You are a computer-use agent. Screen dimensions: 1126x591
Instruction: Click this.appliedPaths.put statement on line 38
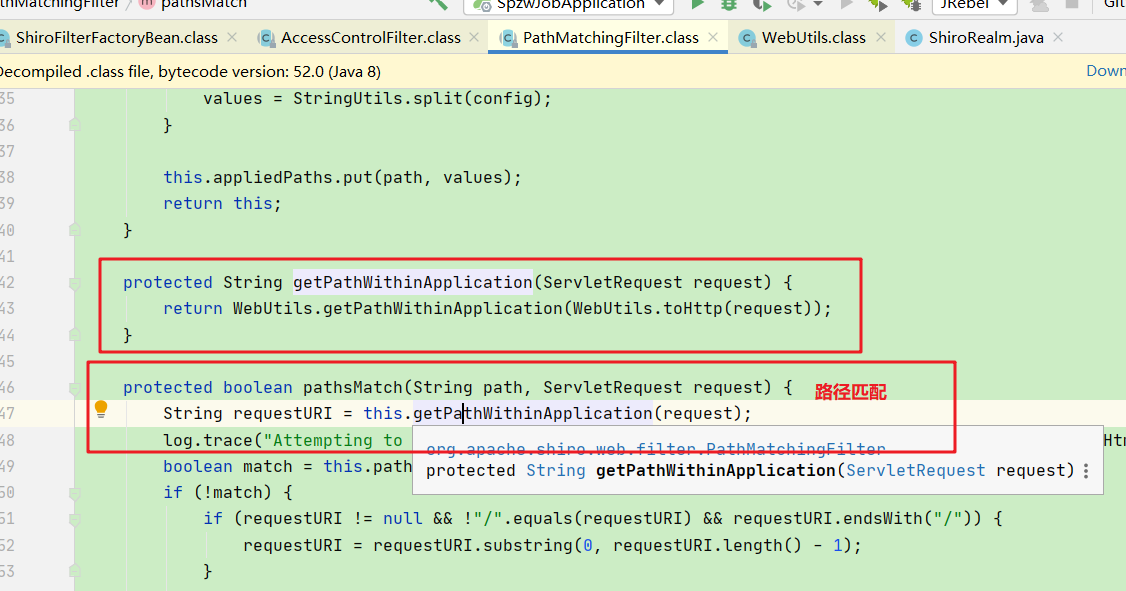pos(342,177)
